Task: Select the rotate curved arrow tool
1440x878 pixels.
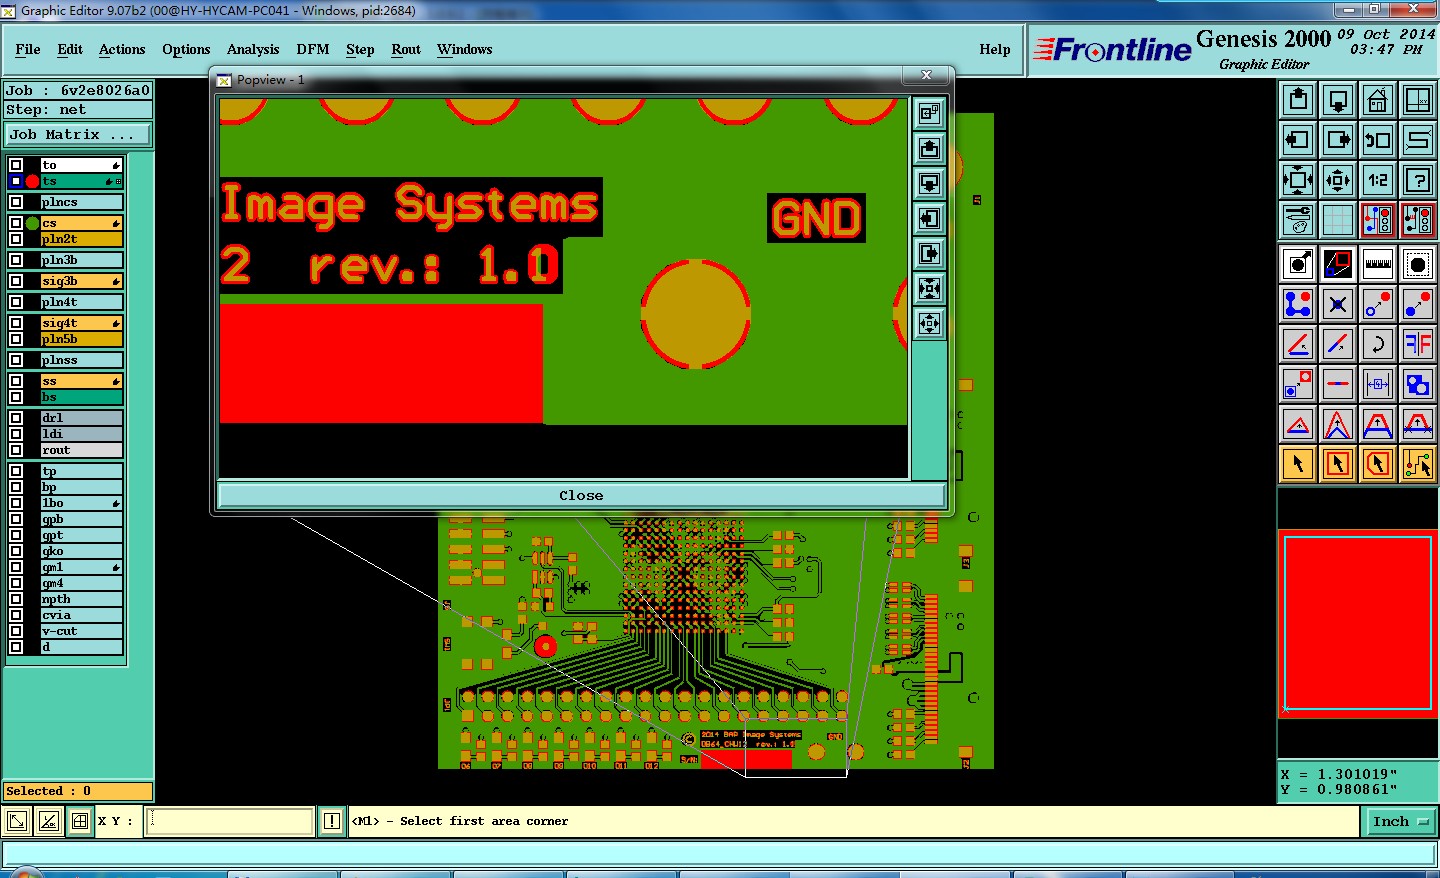Action: click(x=1378, y=344)
